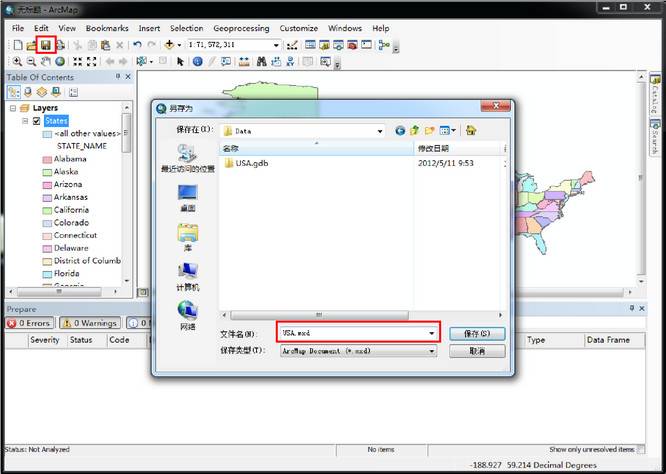The width and height of the screenshot is (666, 474).
Task: Switch TOC to List By Drawing Order
Action: click(x=14, y=92)
